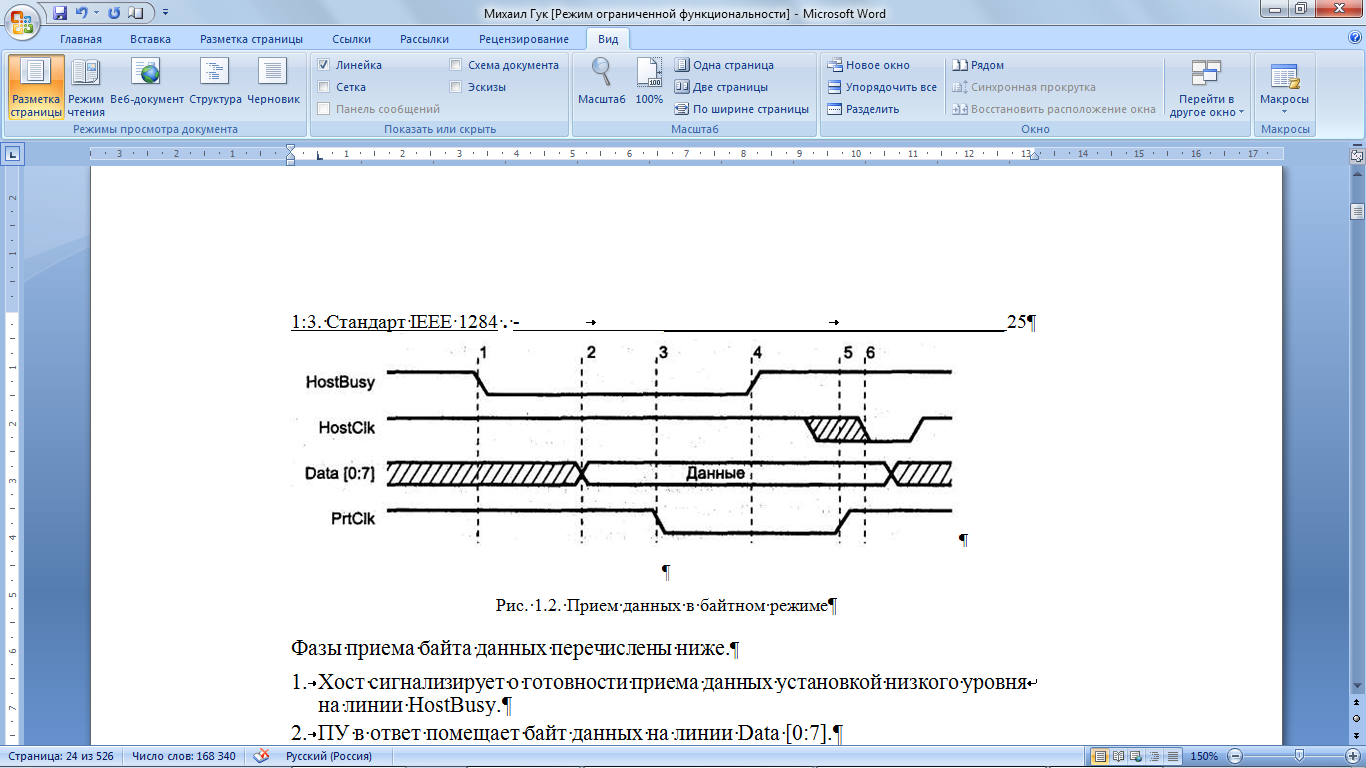Undo last action in Quick Access toolbar
1366x768 pixels.
coord(83,14)
